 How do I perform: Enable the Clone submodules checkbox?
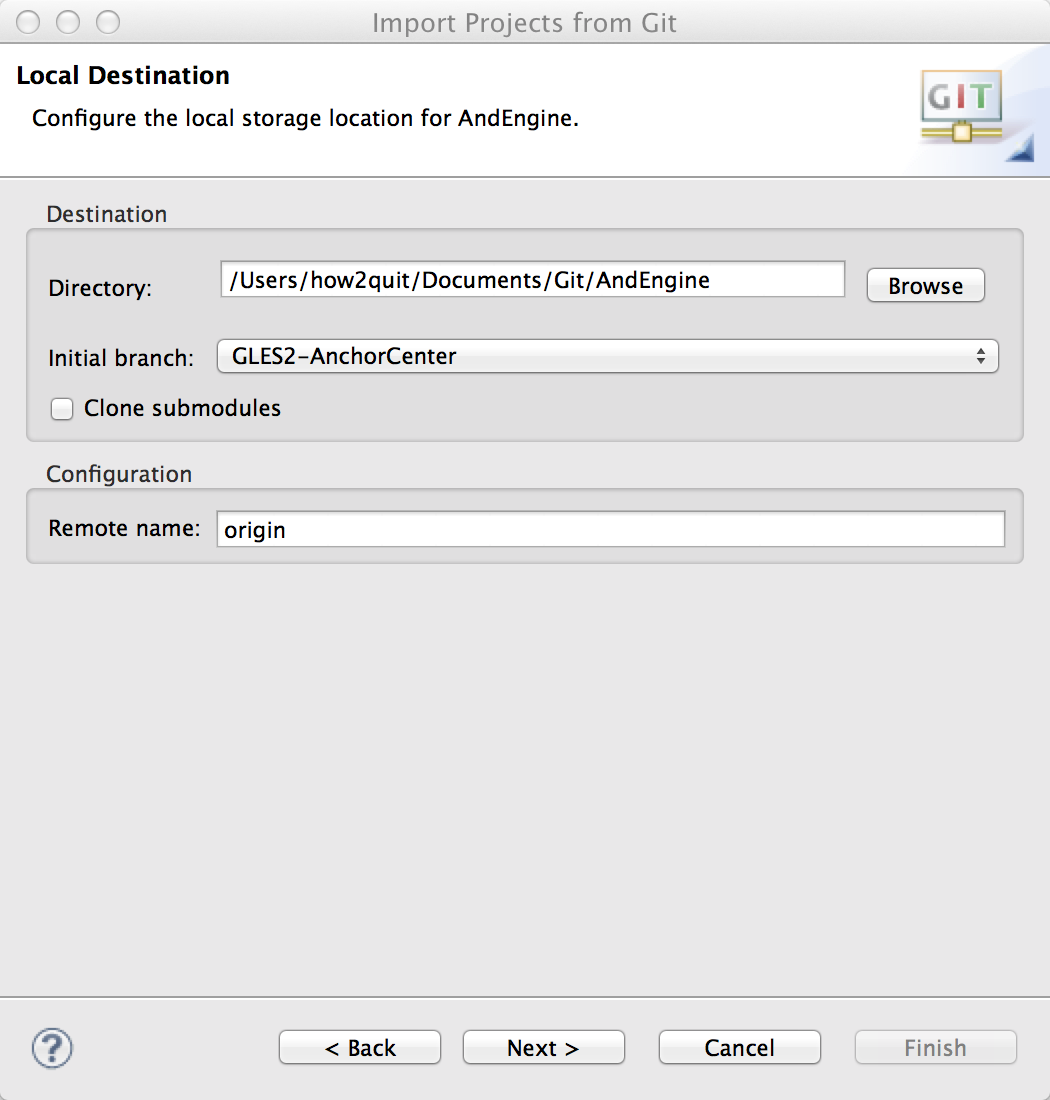[x=61, y=408]
